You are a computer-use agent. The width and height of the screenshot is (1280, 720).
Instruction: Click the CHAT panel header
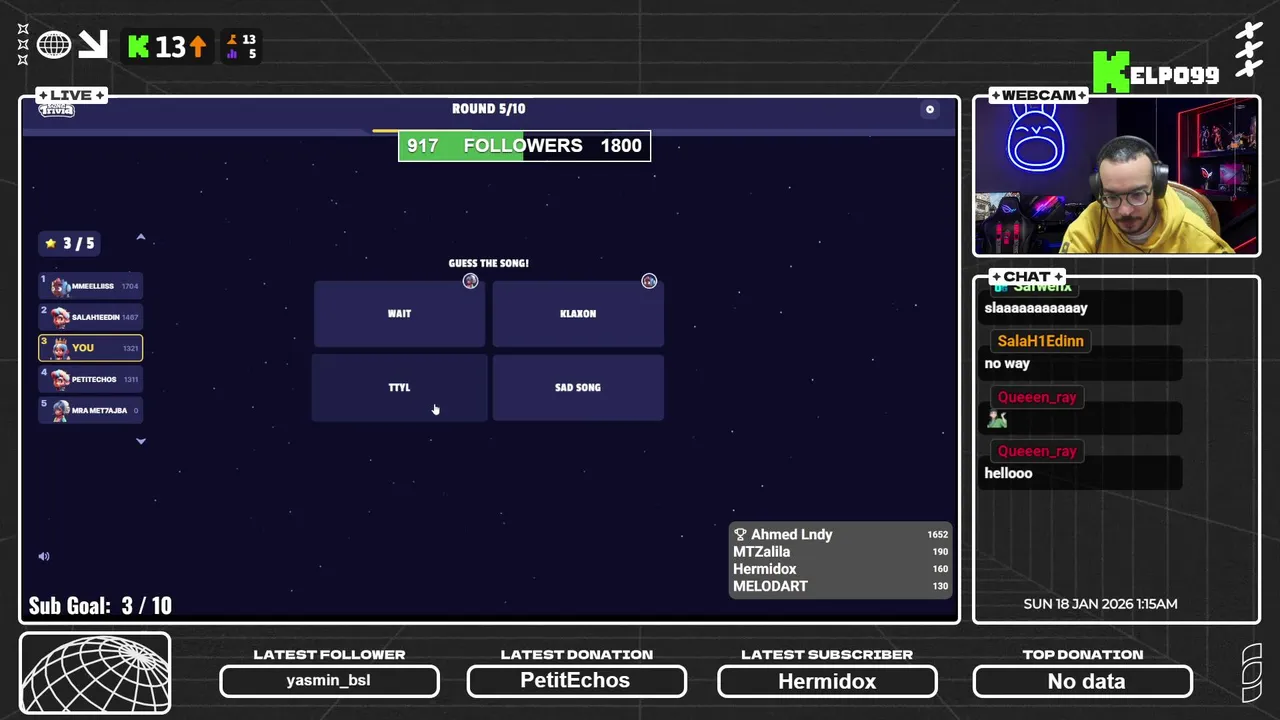click(1027, 276)
